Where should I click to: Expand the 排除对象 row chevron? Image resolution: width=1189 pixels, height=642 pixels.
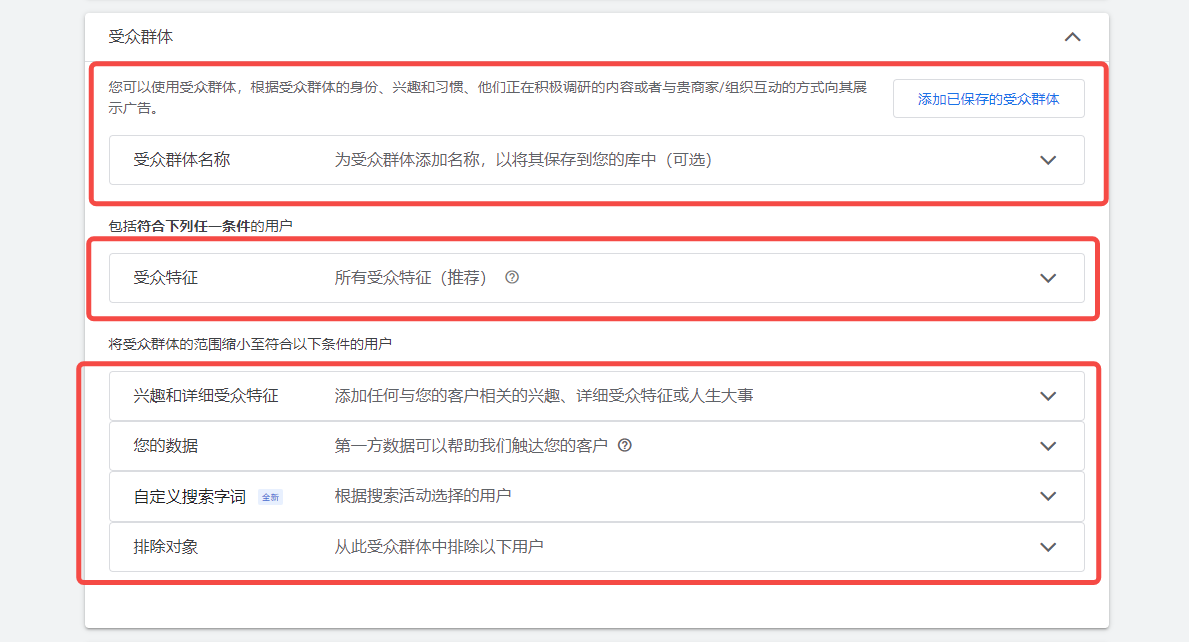[1048, 547]
